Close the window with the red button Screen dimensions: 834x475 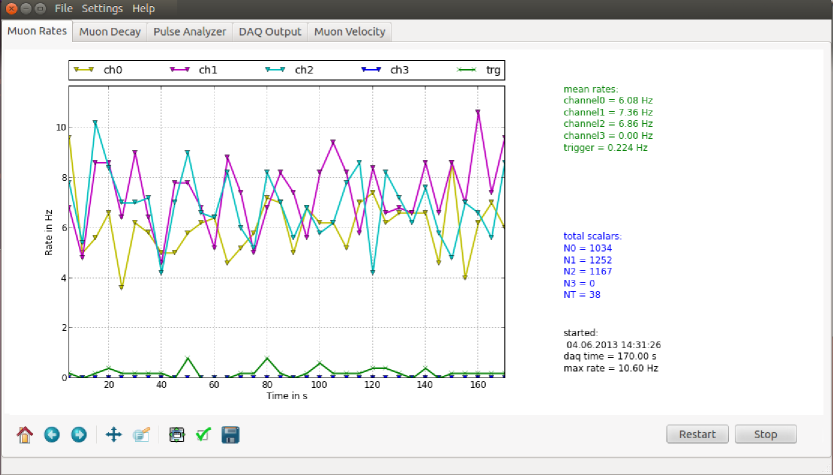click(x=11, y=9)
